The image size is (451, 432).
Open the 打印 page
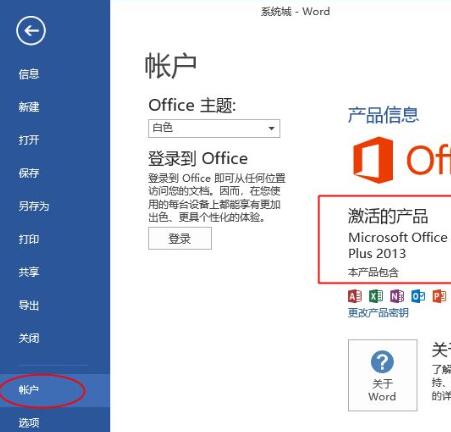point(29,239)
